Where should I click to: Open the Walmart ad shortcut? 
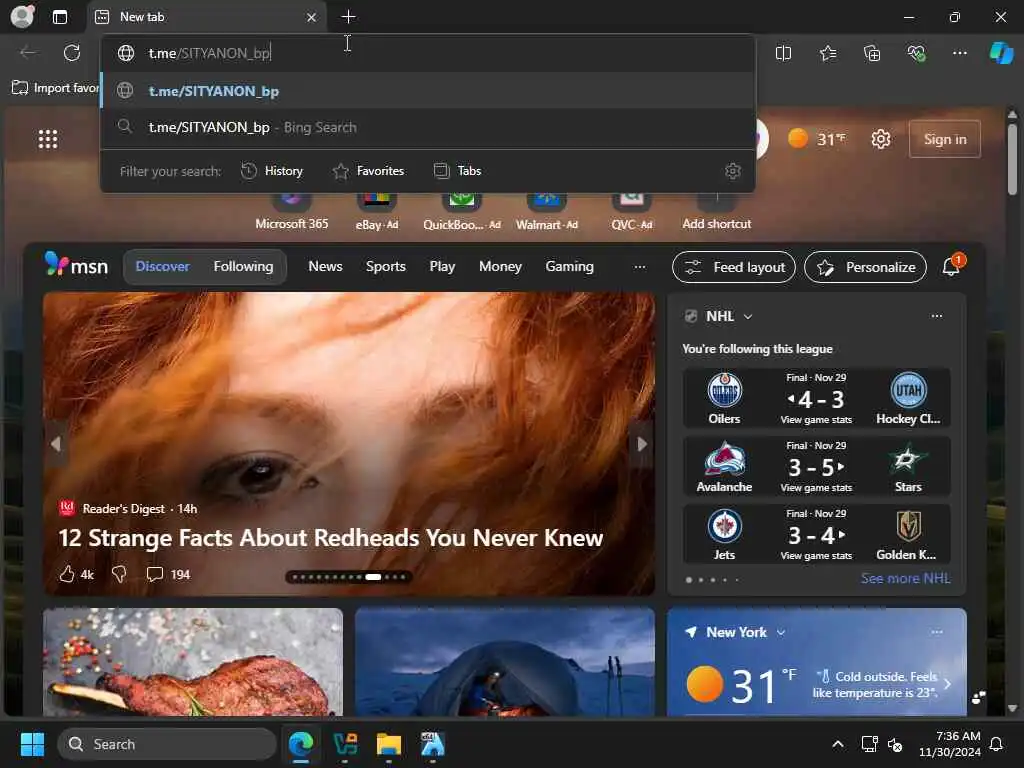[547, 212]
